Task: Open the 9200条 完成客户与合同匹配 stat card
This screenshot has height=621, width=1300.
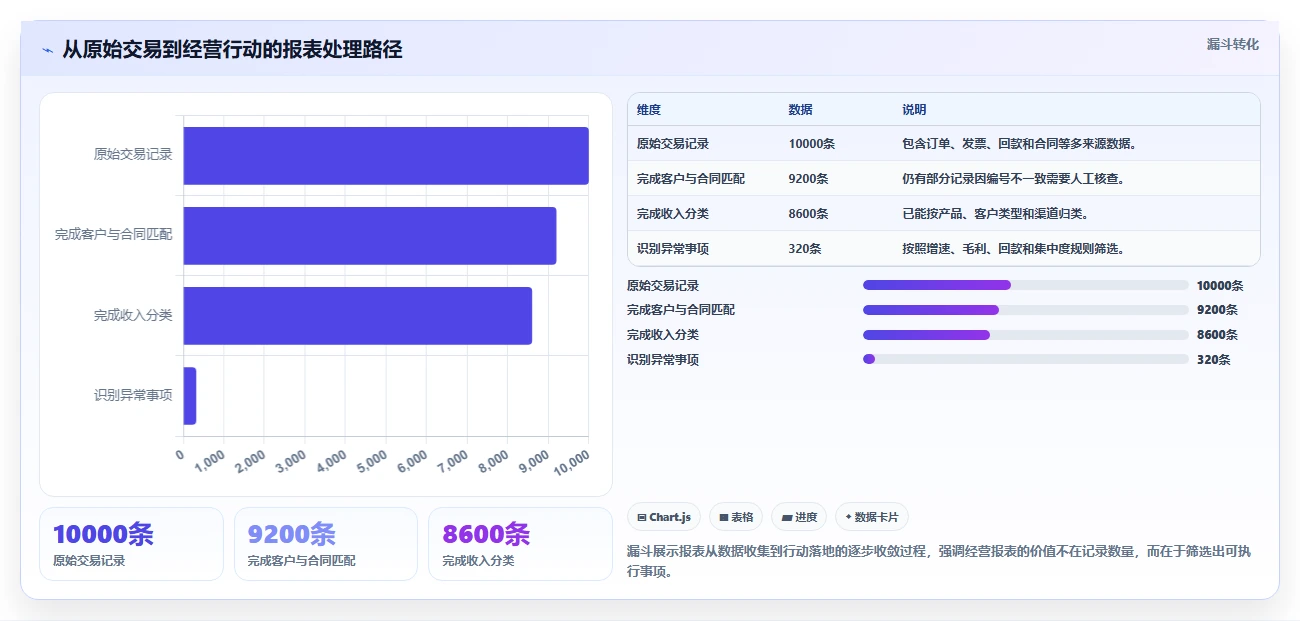Action: [326, 544]
